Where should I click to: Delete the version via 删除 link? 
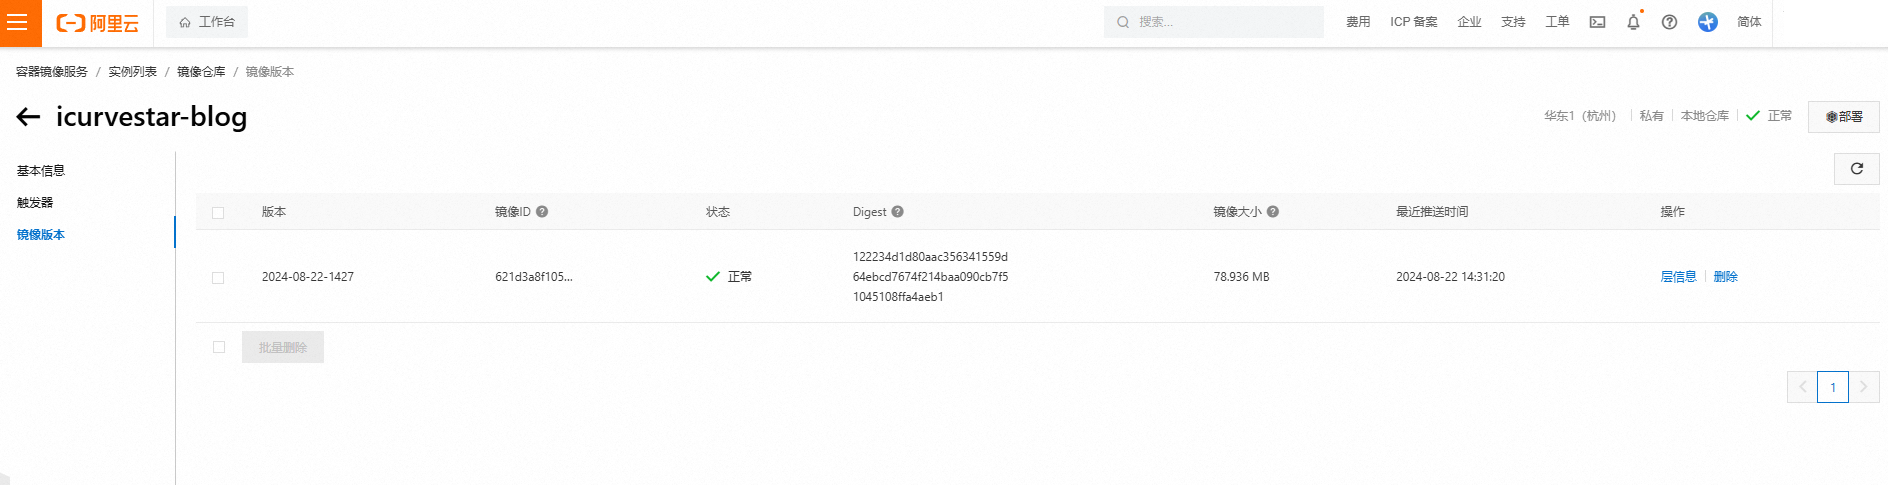point(1725,277)
